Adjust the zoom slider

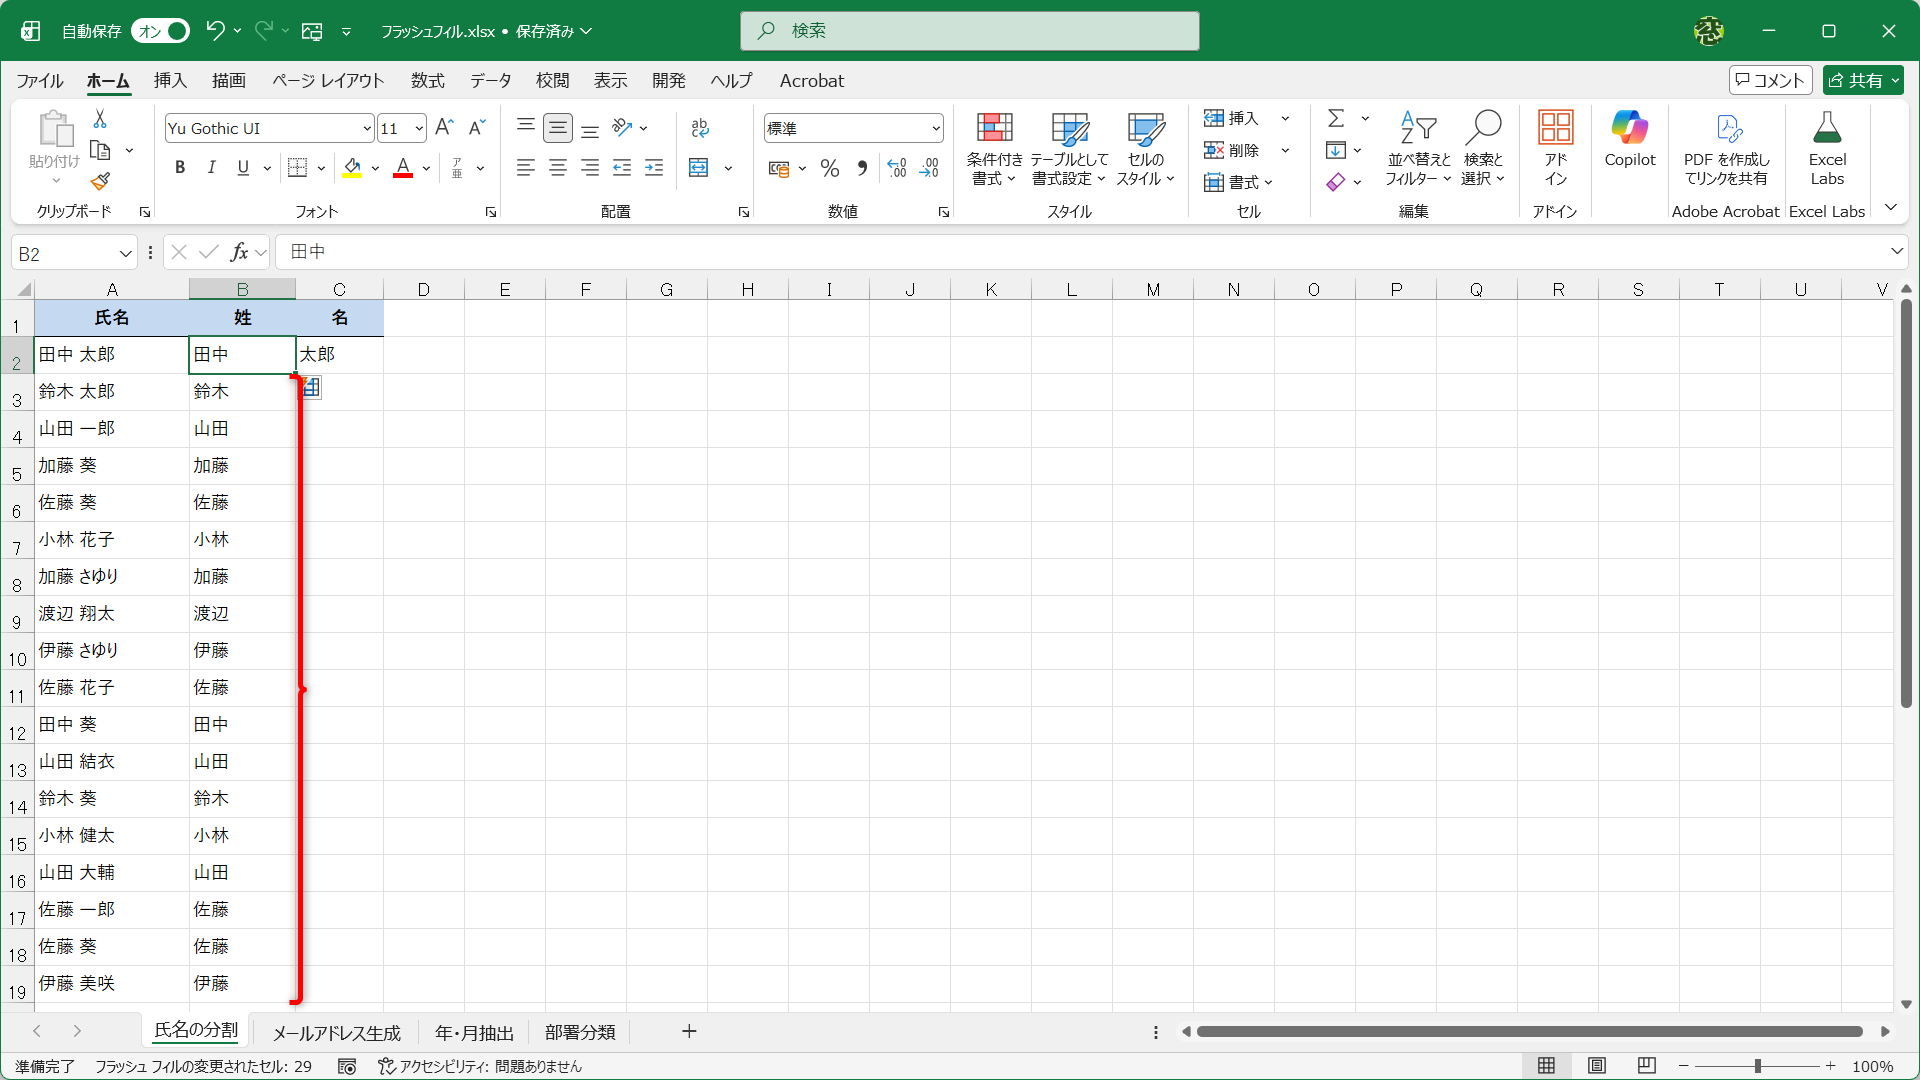1757,1066
